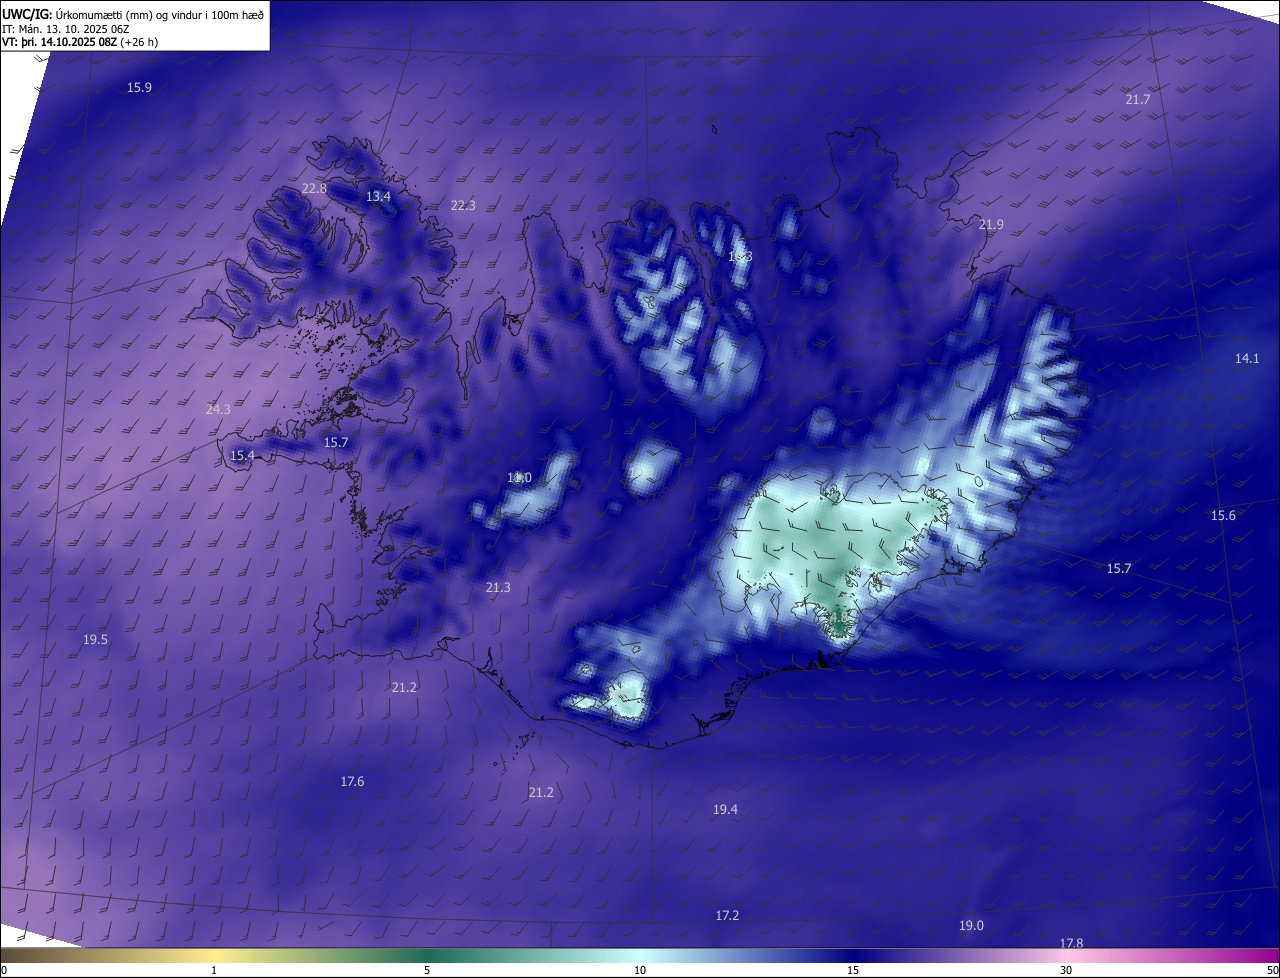Click the '10' tick on the color scale
This screenshot has height=978, width=1280.
640,970
